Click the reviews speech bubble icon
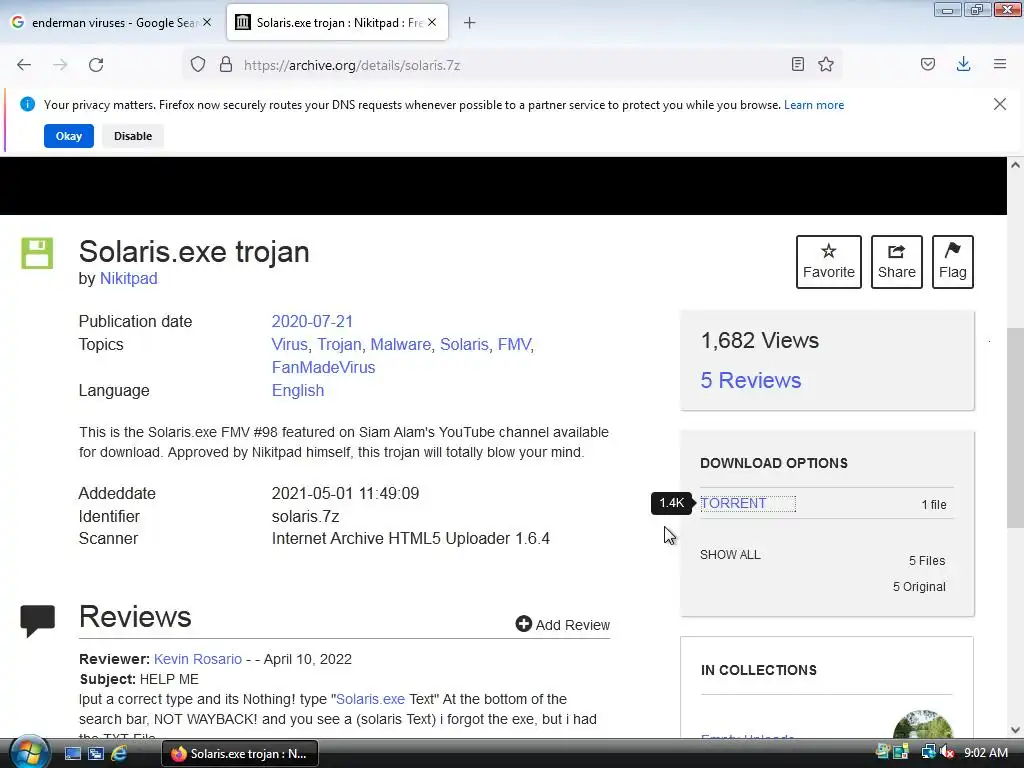The width and height of the screenshot is (1024, 768). point(37,620)
